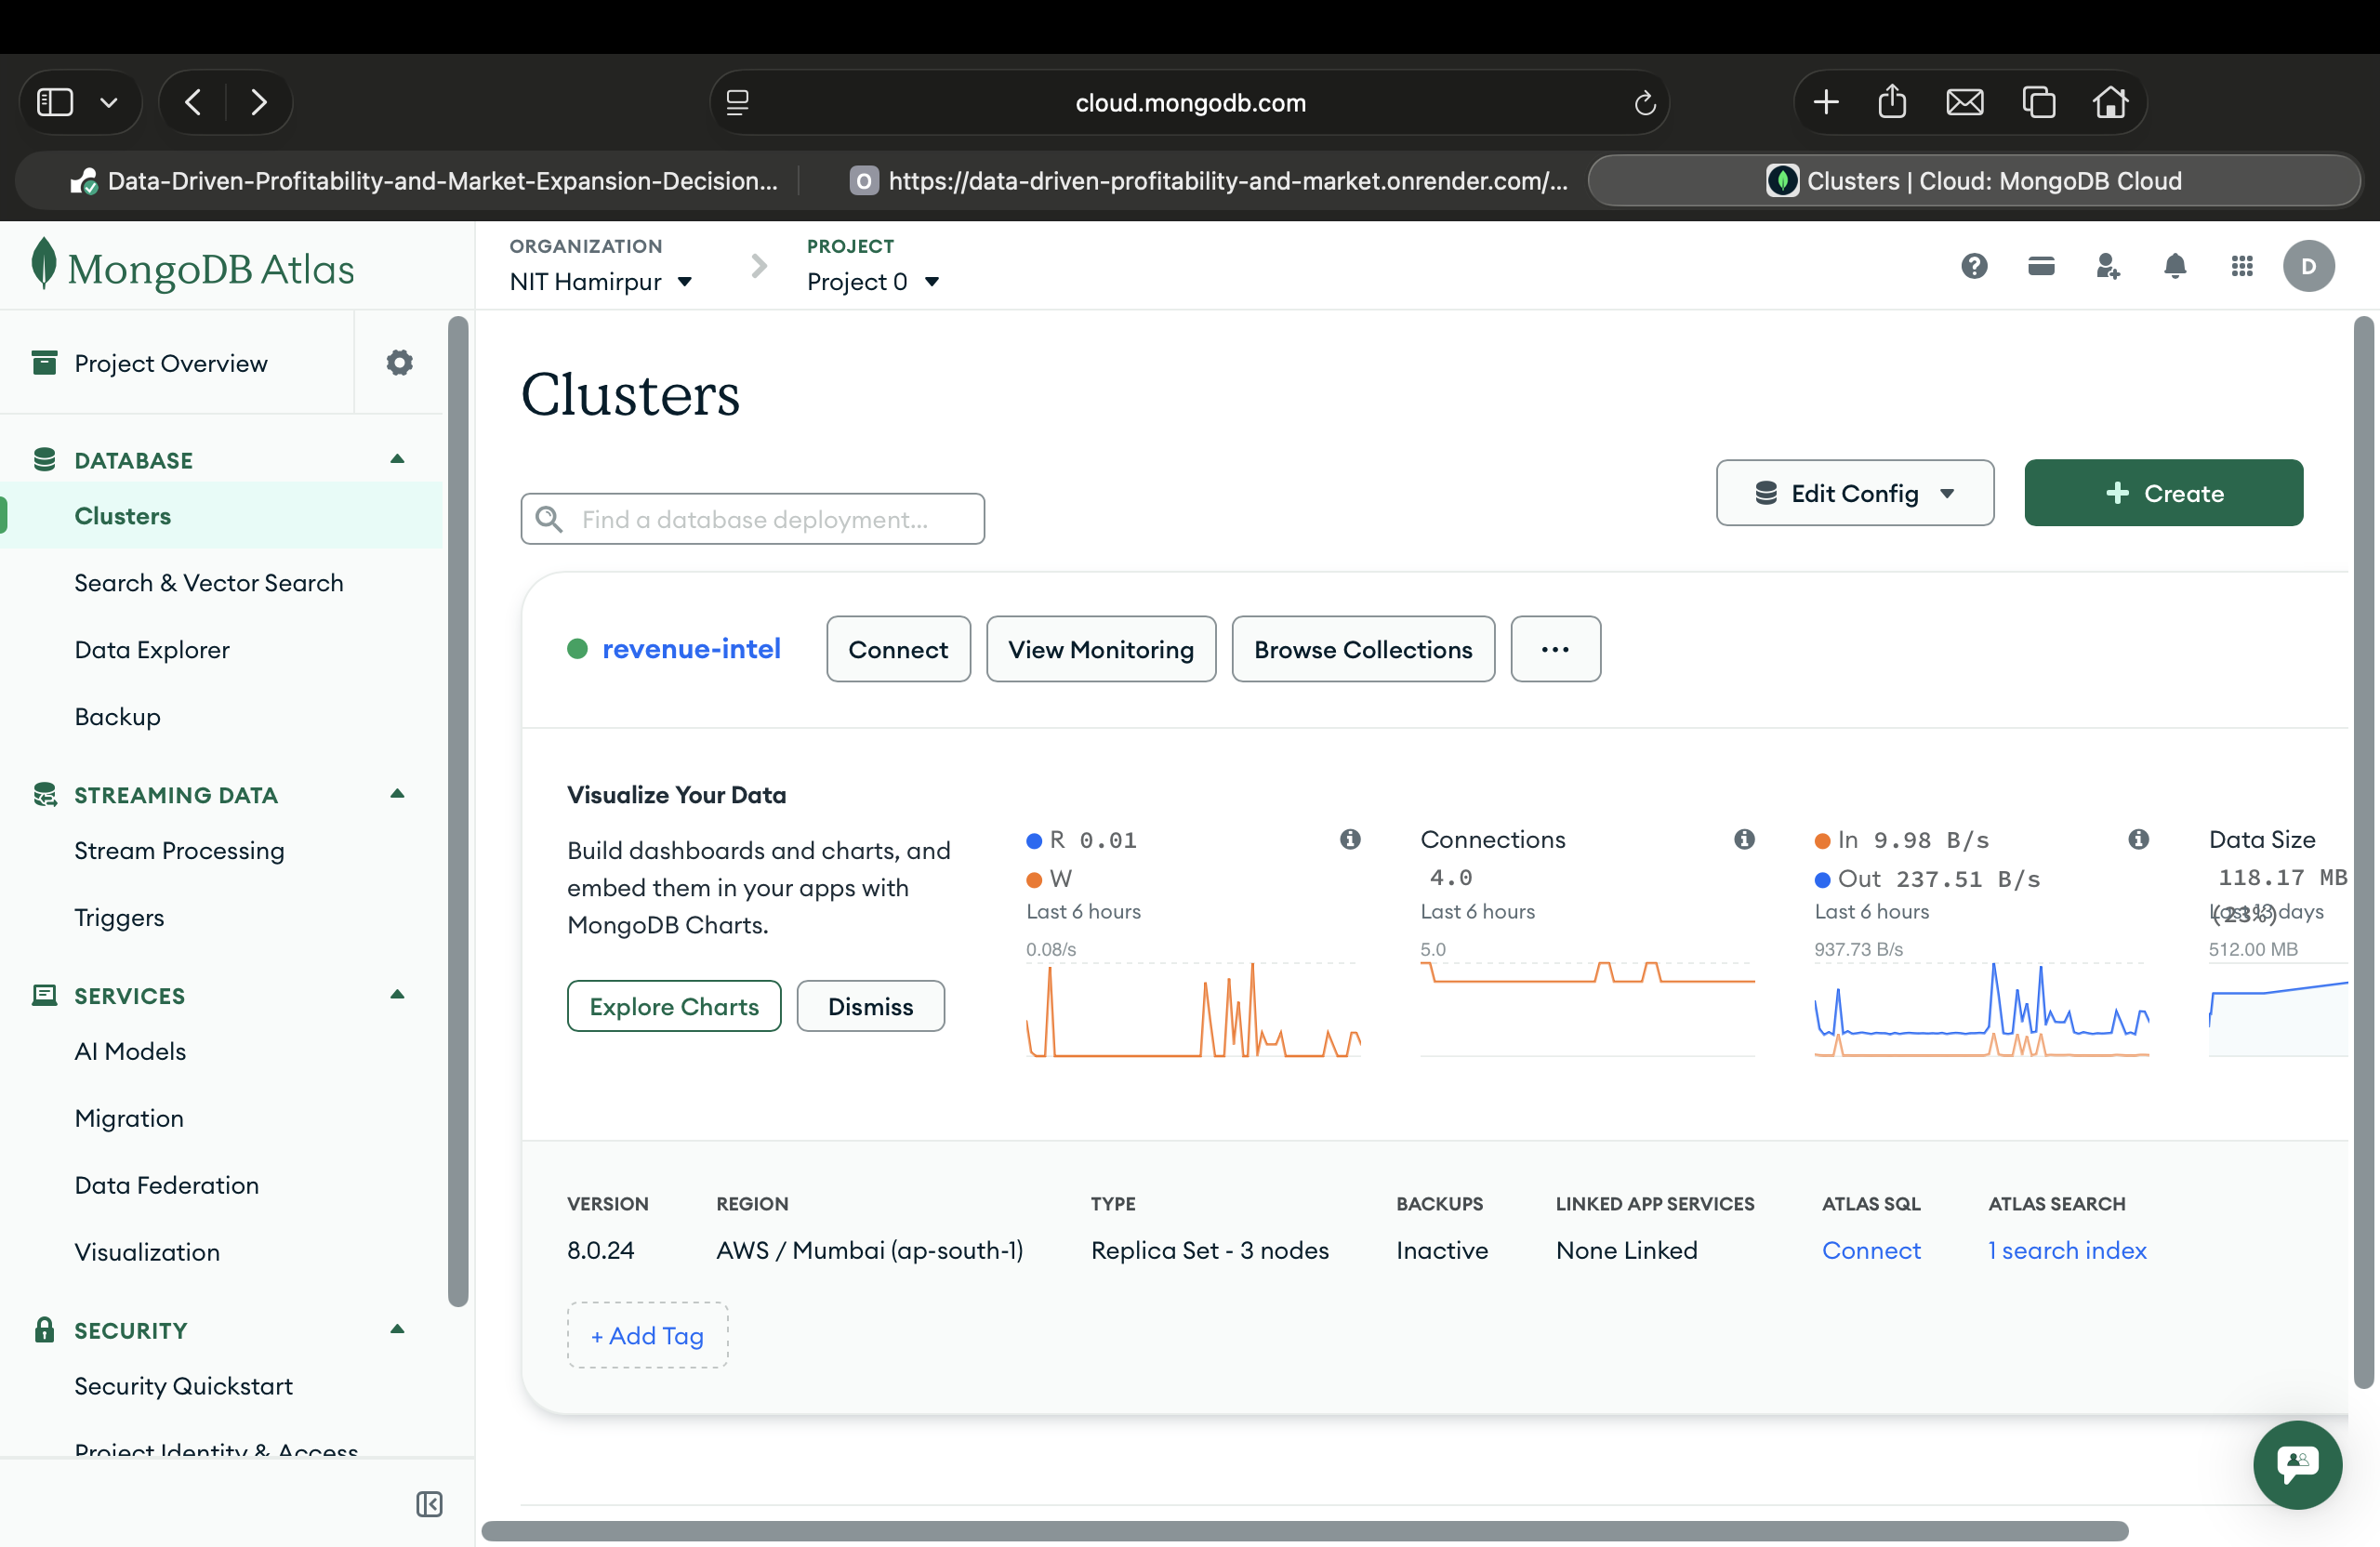Viewport: 2380px width, 1547px height.
Task: Open Stream Processing in sidebar
Action: pos(179,851)
